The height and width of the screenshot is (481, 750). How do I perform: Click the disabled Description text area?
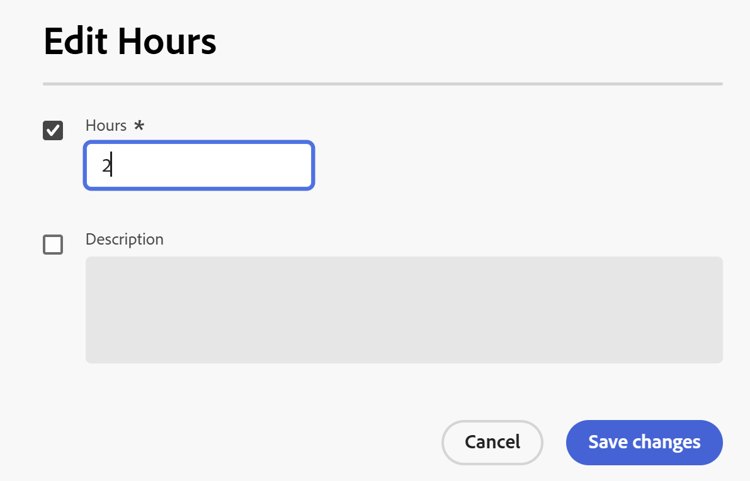tap(403, 309)
